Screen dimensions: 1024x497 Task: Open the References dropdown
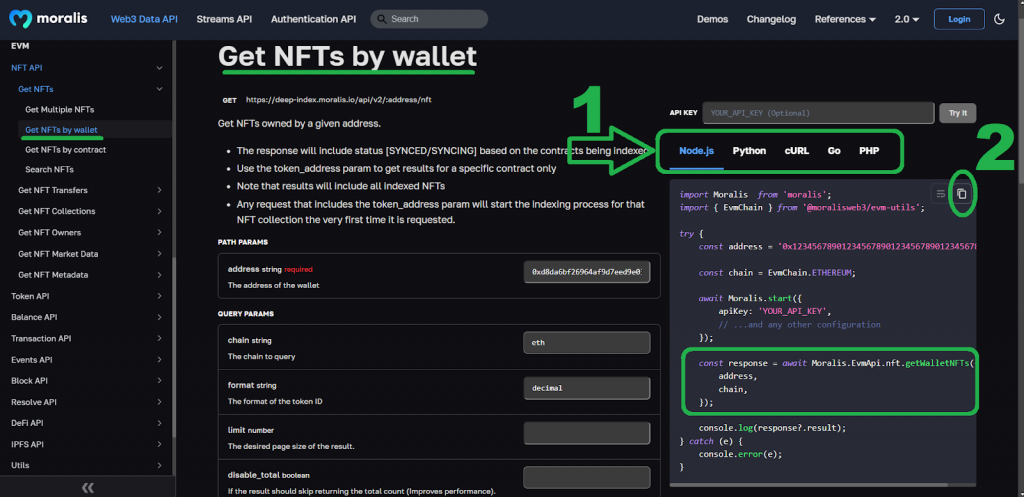tap(845, 19)
